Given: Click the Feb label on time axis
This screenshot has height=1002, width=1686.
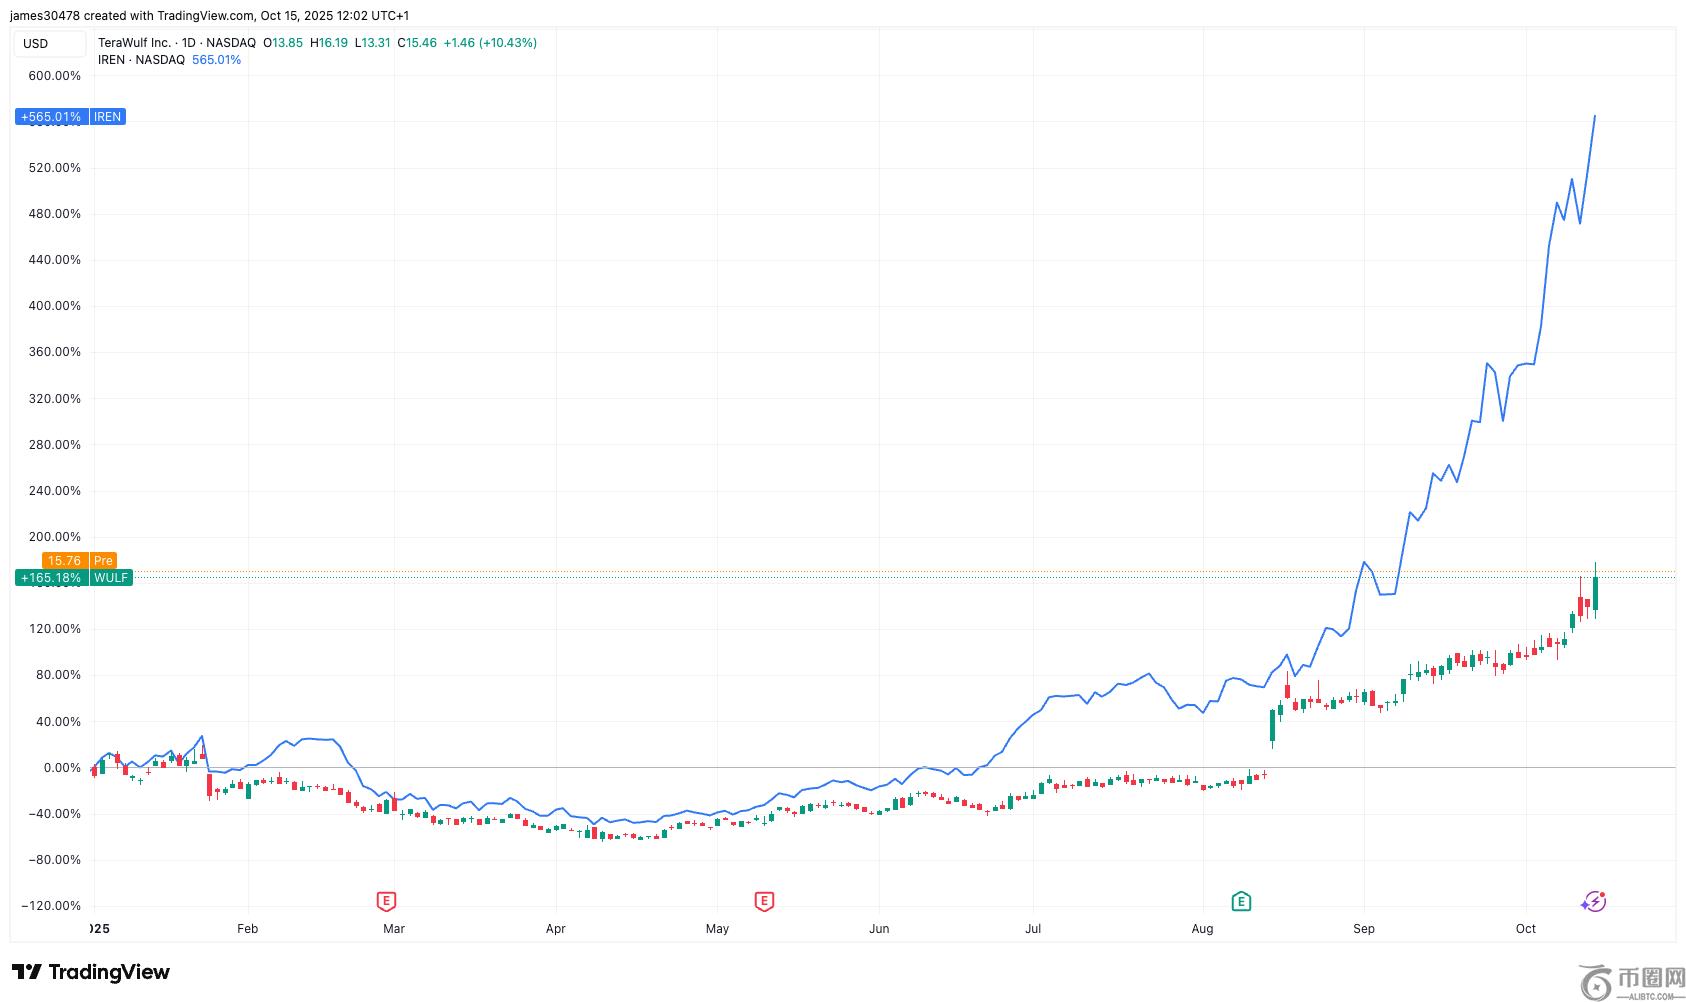Looking at the screenshot, I should click(247, 929).
